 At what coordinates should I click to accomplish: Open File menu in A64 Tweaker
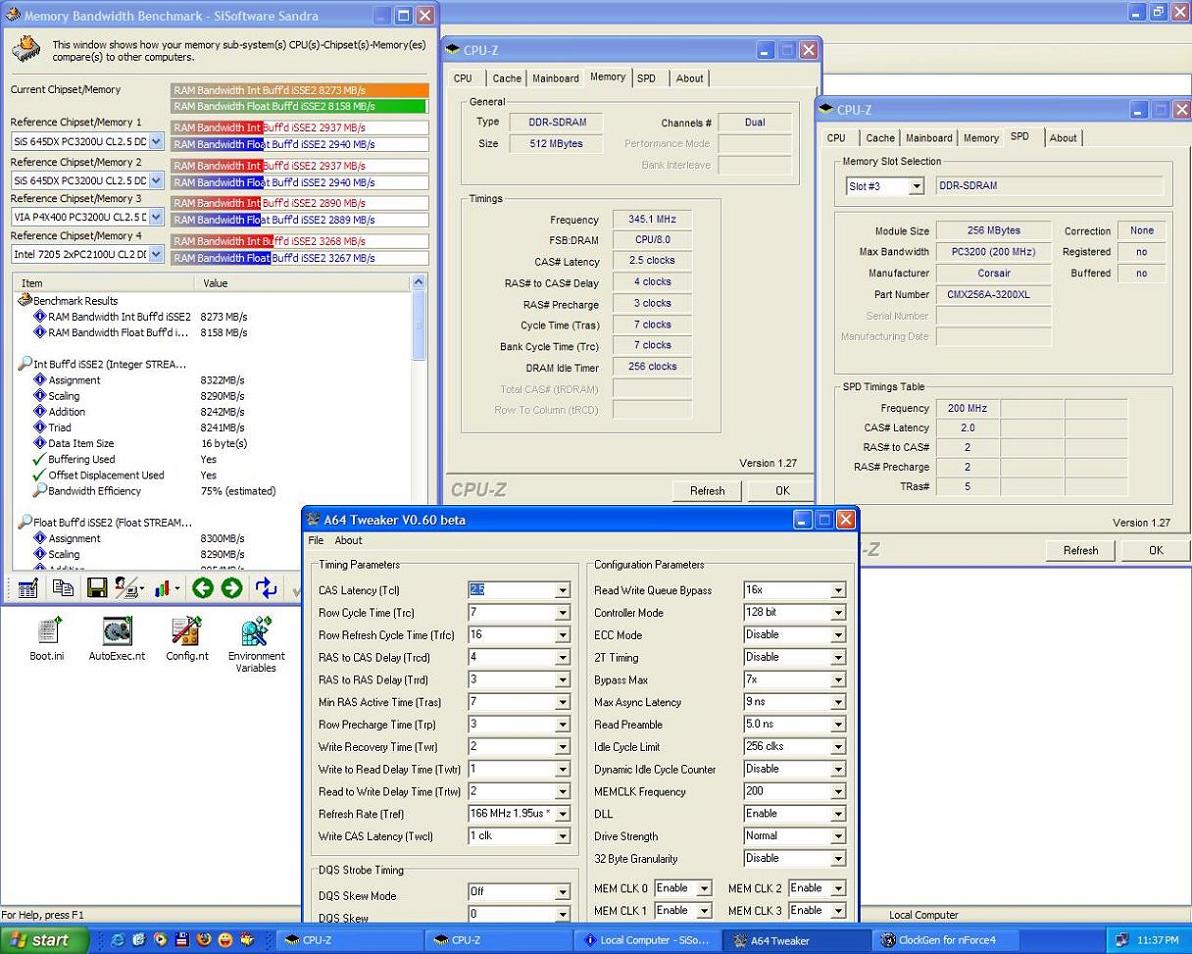316,540
